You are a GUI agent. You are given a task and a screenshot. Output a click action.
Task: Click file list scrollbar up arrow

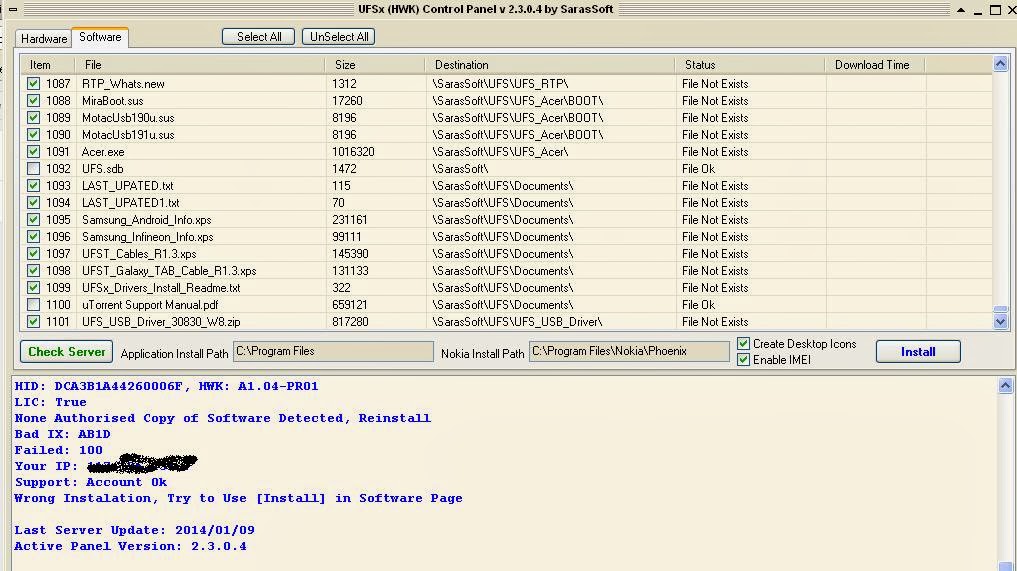[1000, 64]
